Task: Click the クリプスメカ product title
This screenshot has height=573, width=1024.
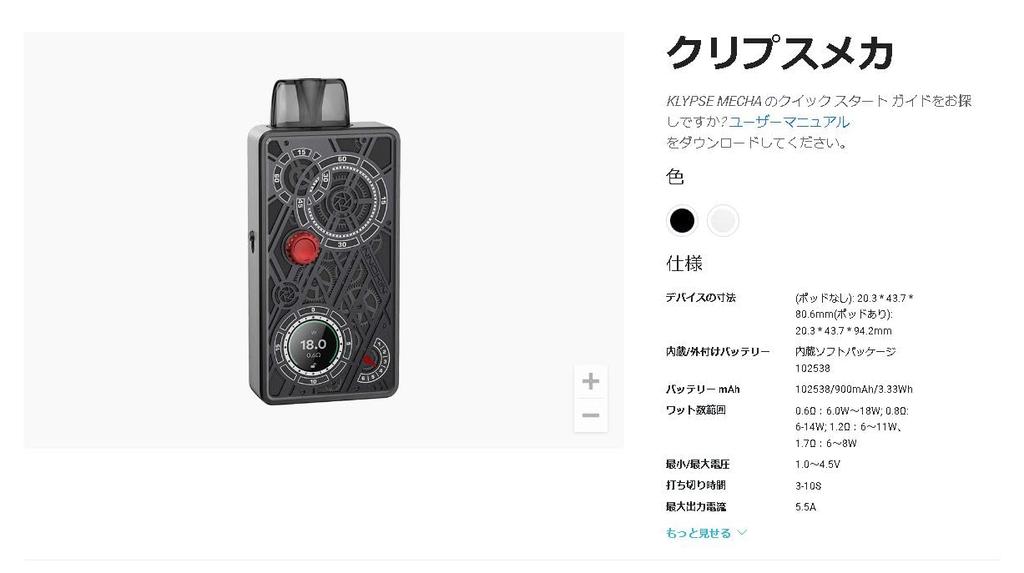Action: coord(779,53)
